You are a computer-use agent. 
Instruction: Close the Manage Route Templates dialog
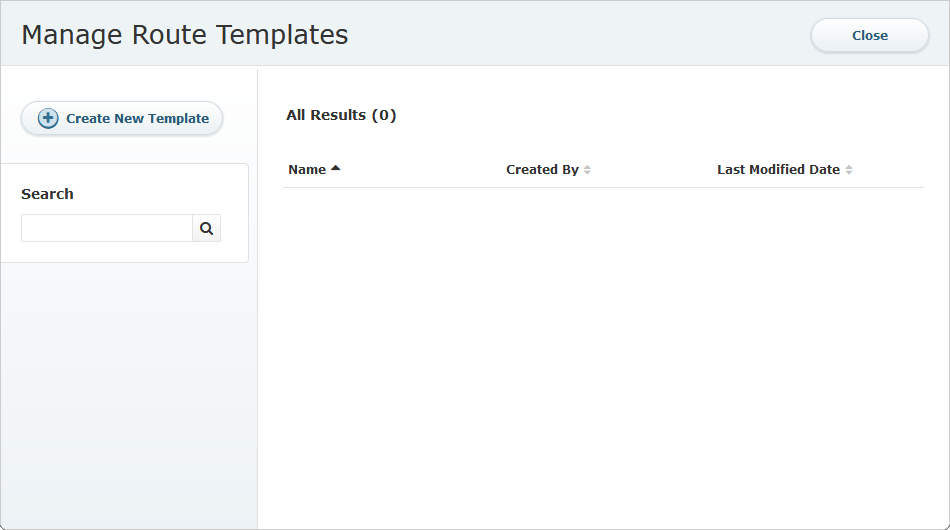click(x=869, y=35)
